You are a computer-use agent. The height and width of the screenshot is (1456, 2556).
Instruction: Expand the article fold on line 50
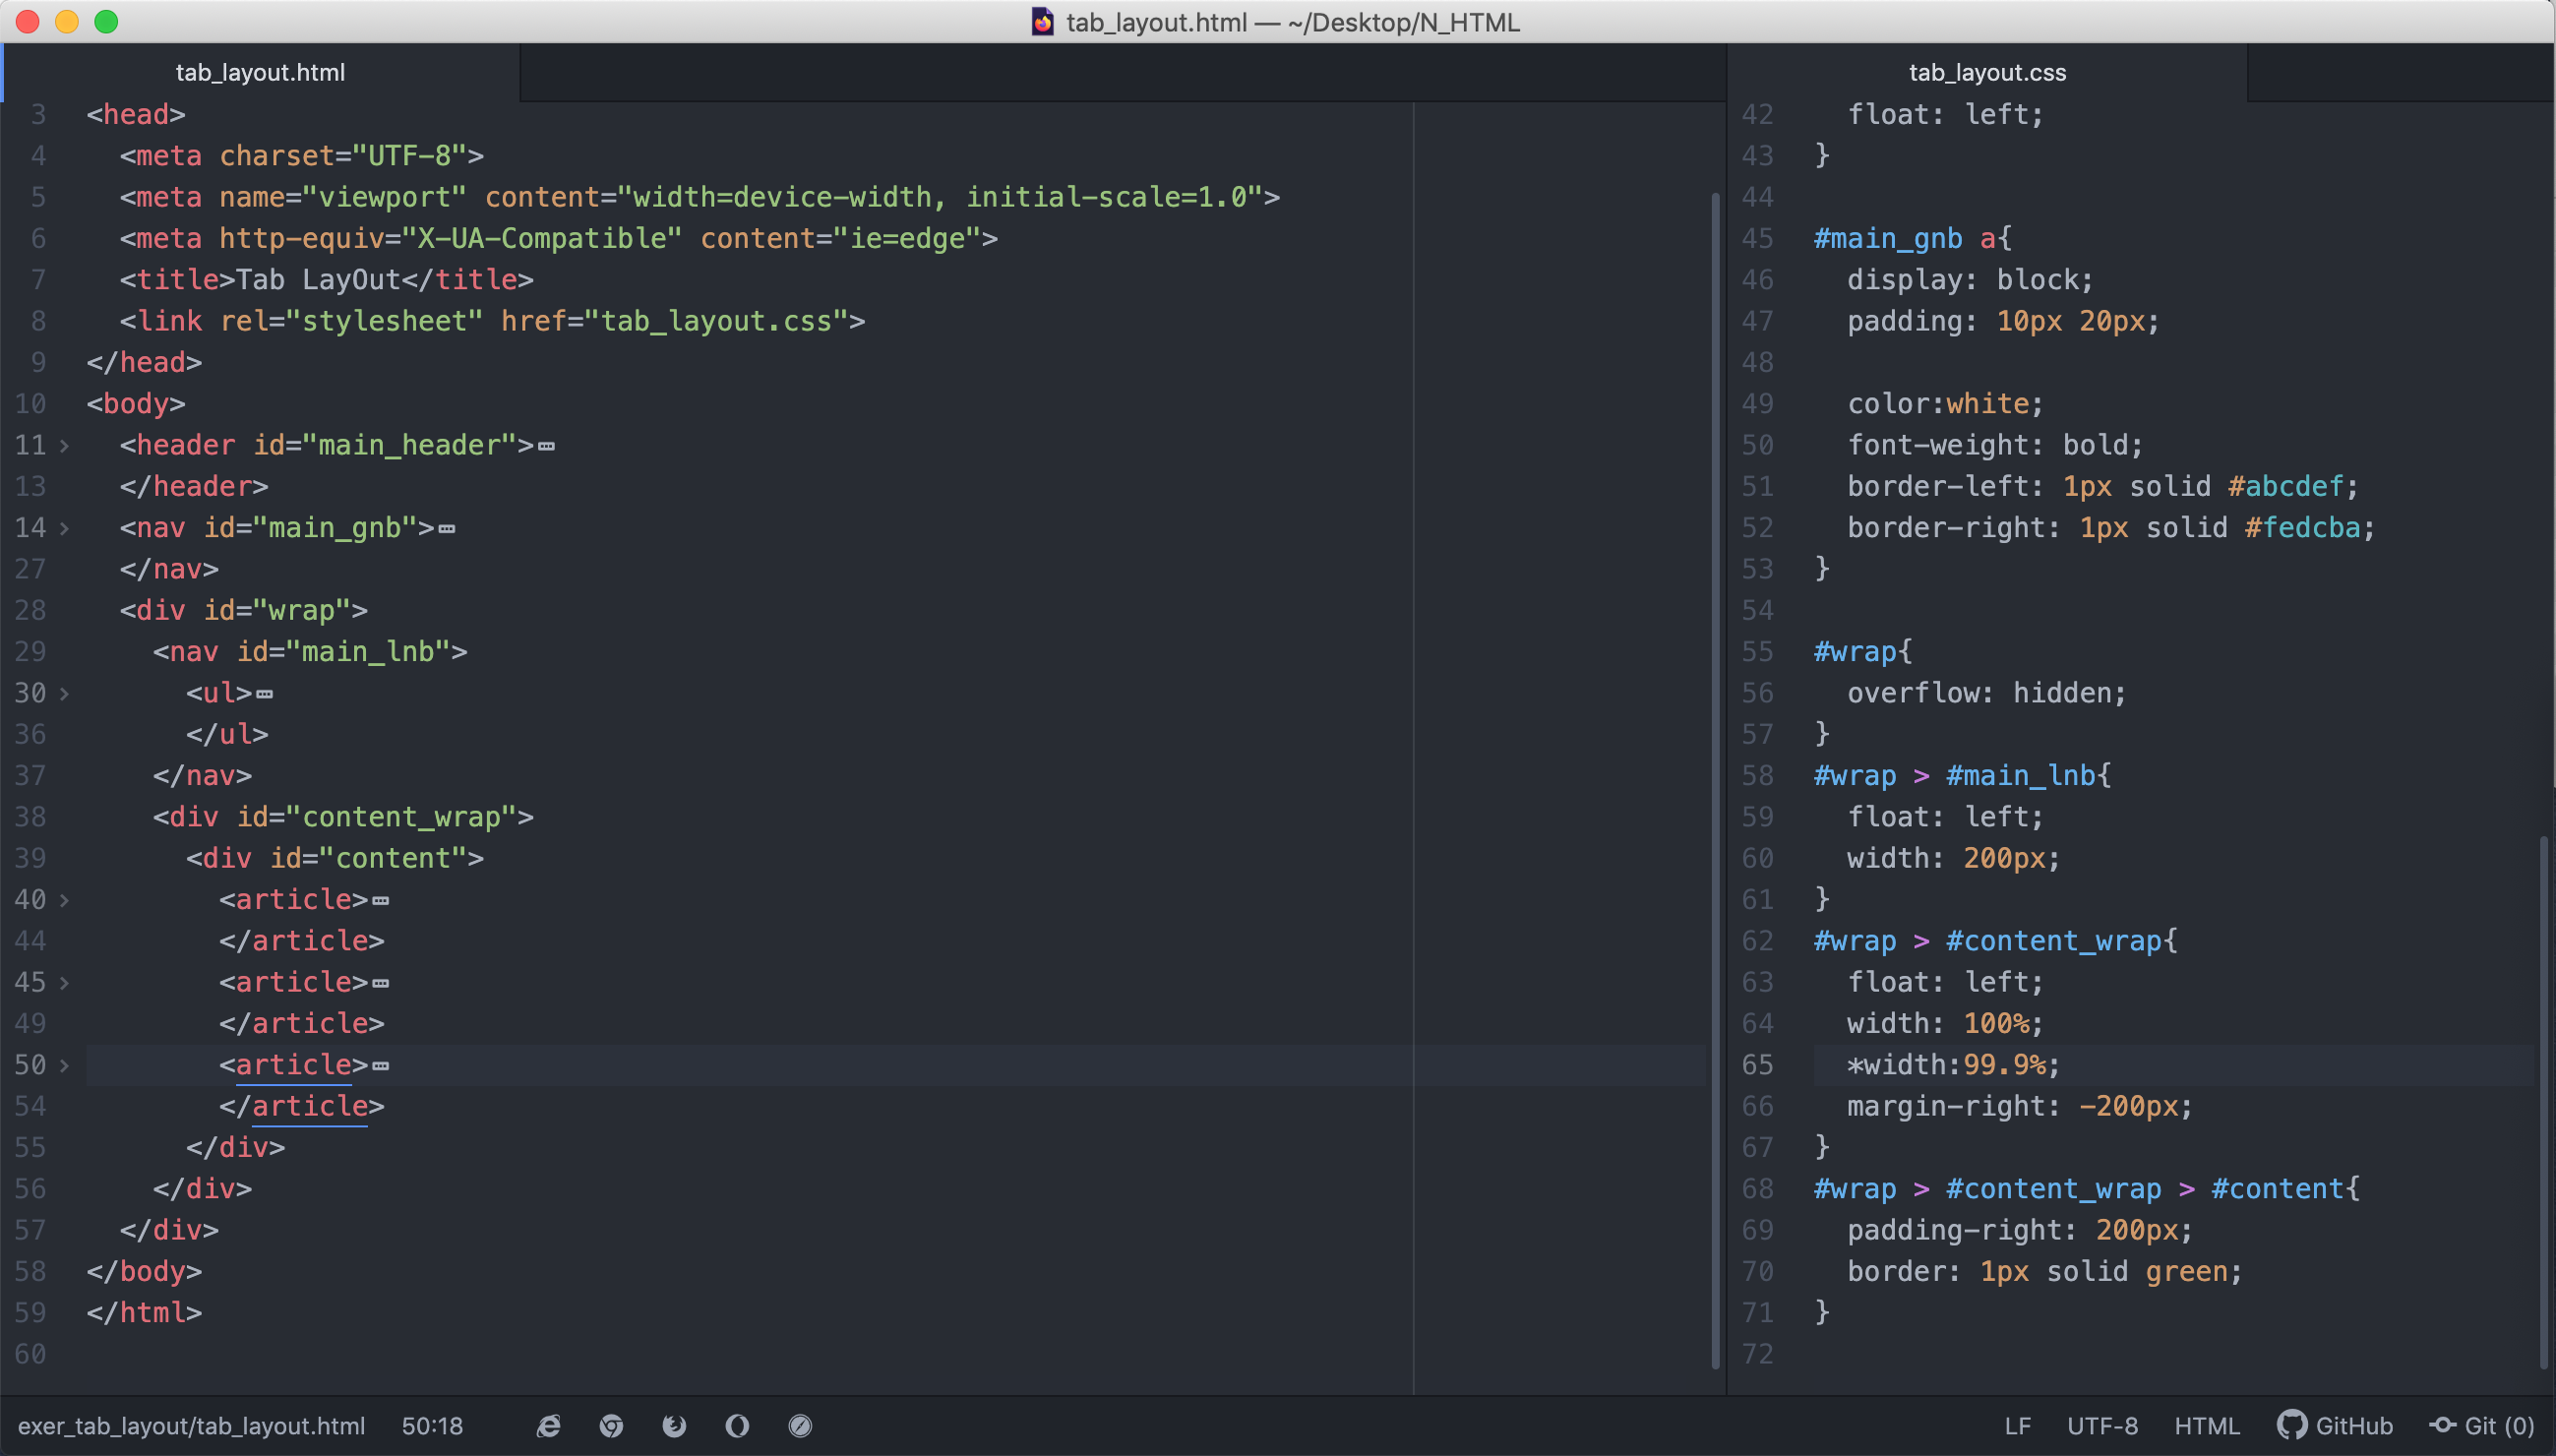coord(64,1065)
